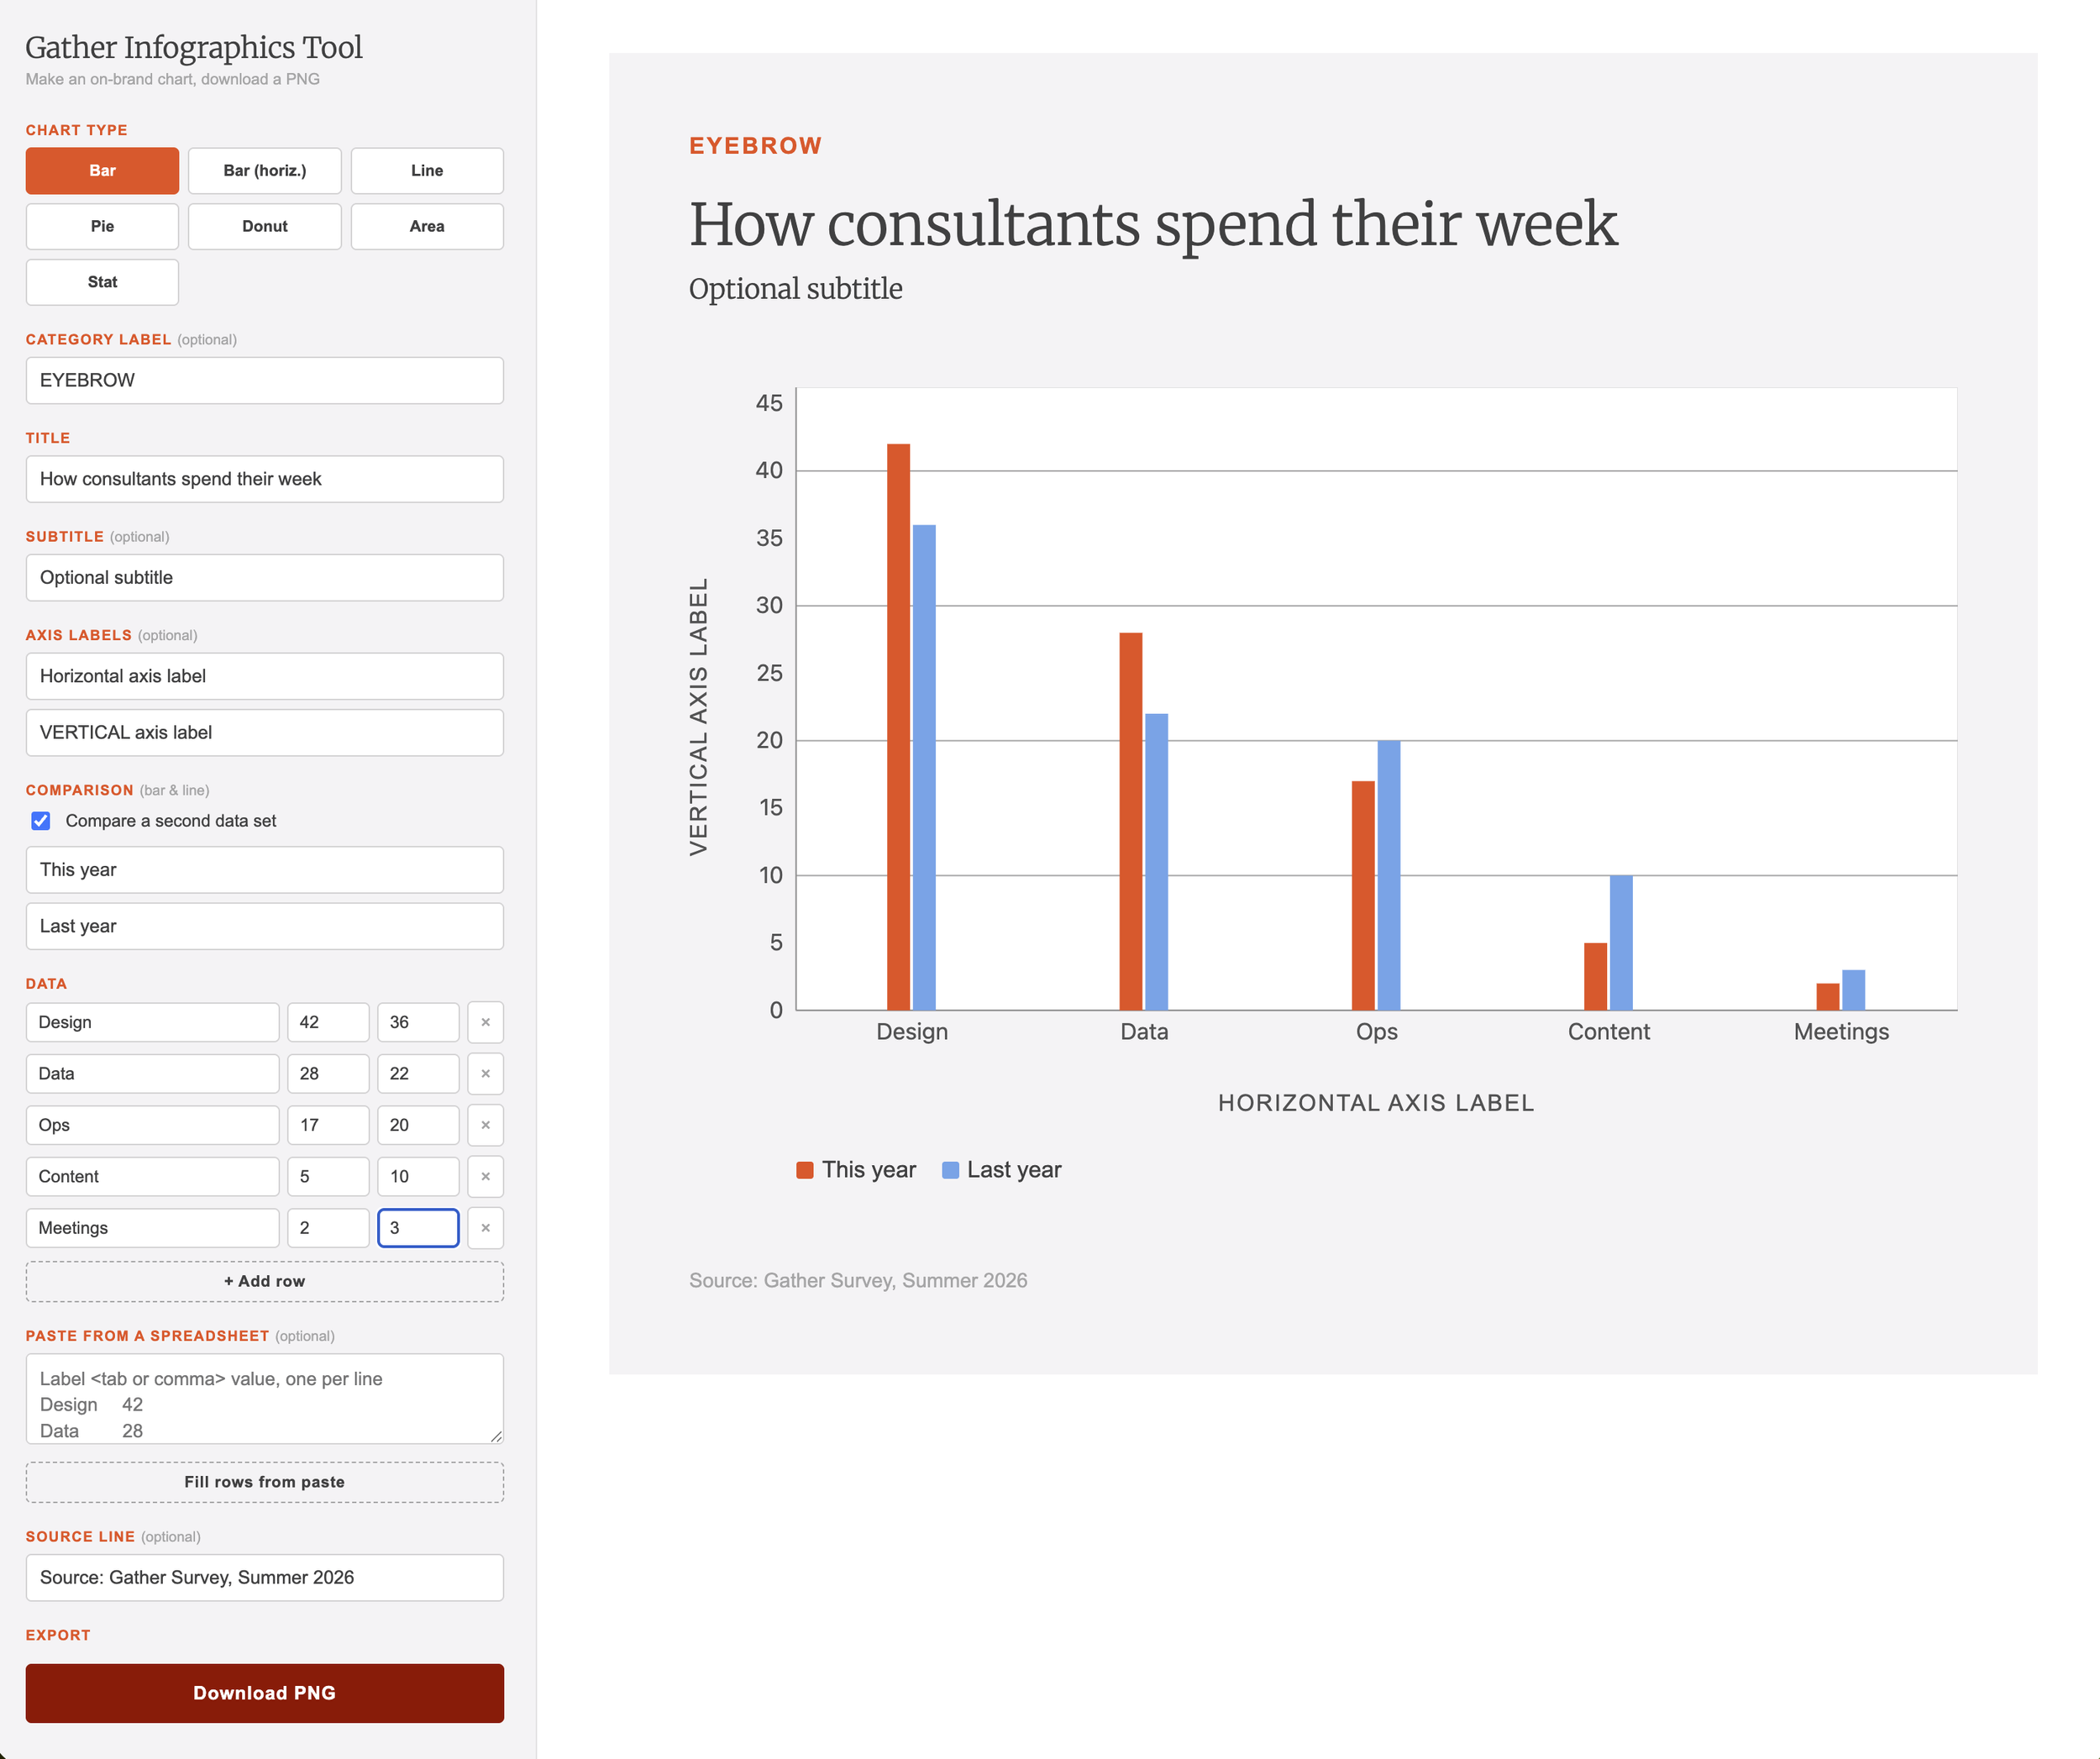Click Fill rows from paste
Image resolution: width=2100 pixels, height=1759 pixels.
coord(265,1482)
